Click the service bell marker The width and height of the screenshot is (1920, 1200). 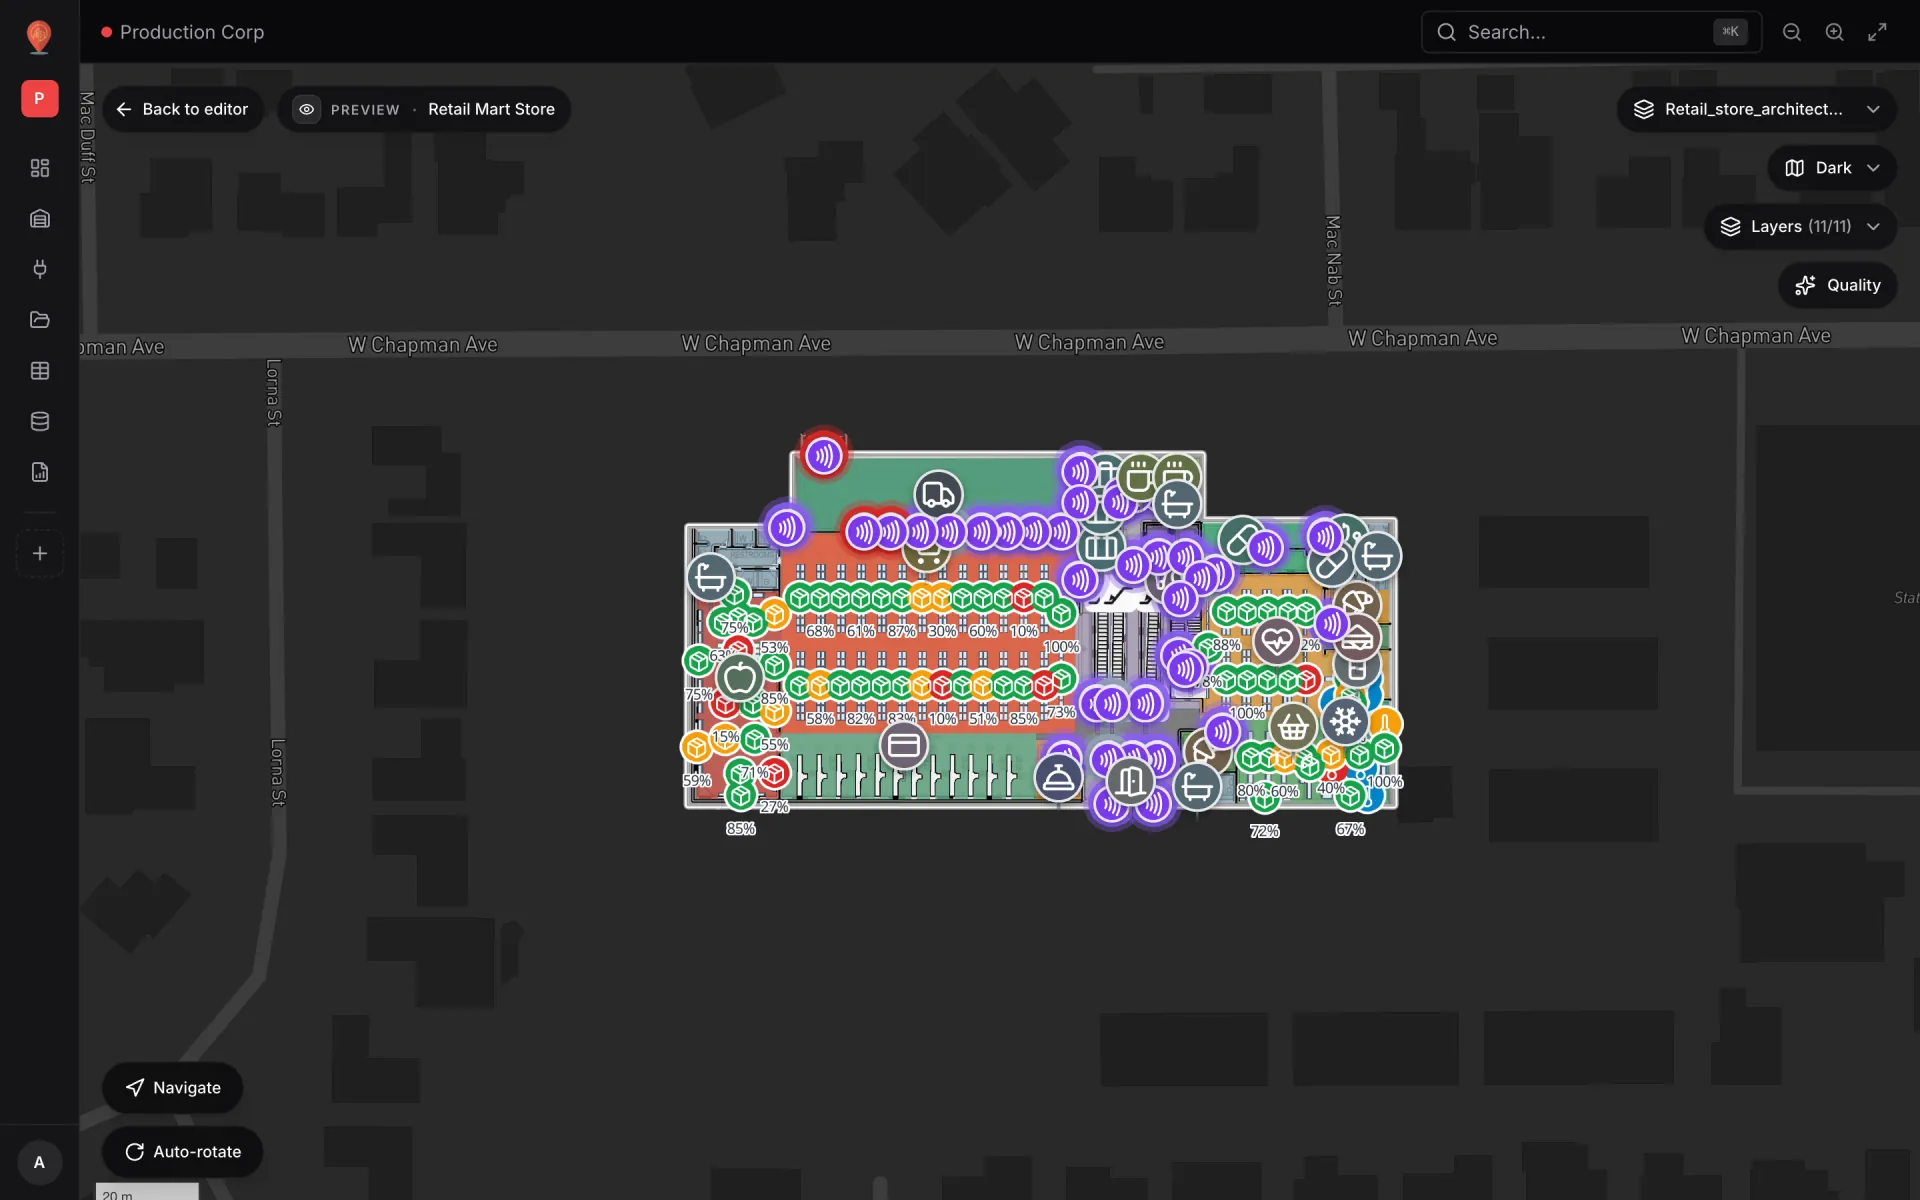point(1058,778)
